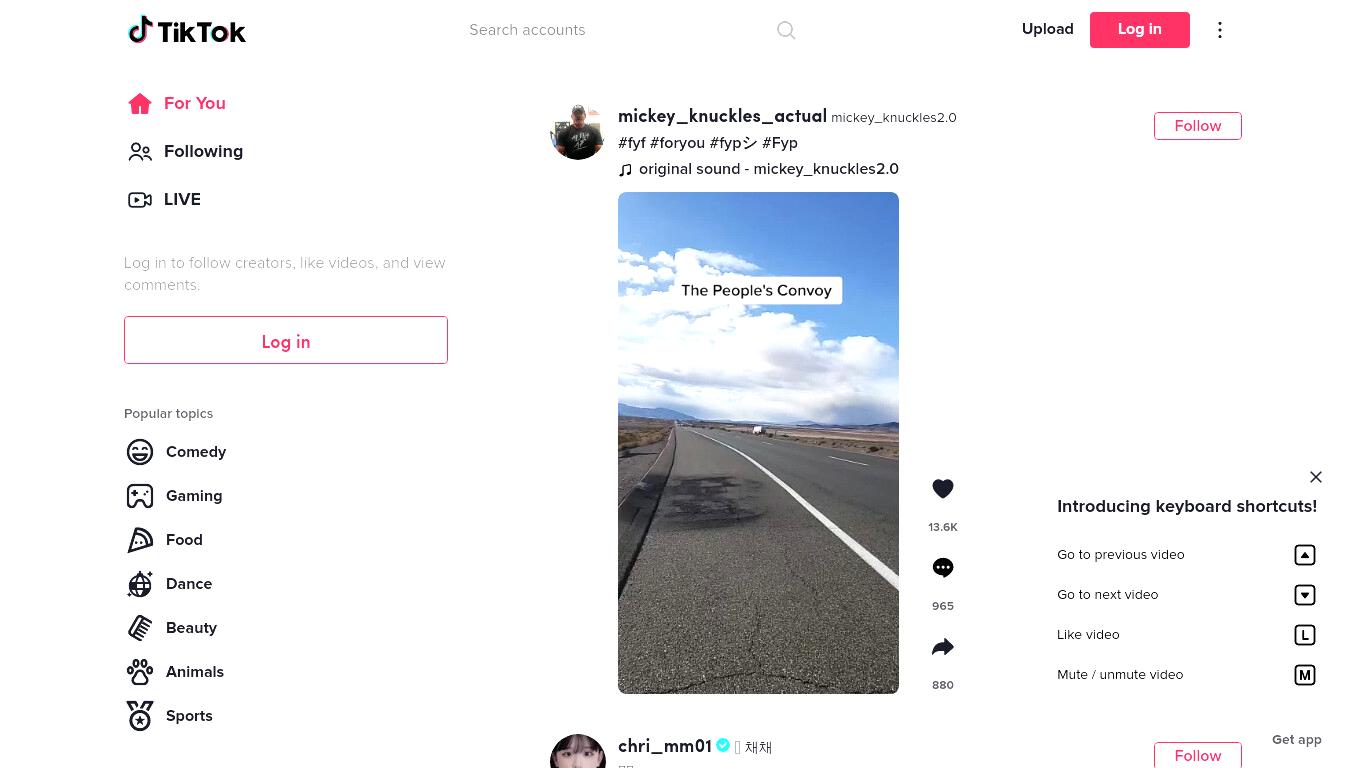Open mickey_knuckles_actual profile avatar

(578, 132)
